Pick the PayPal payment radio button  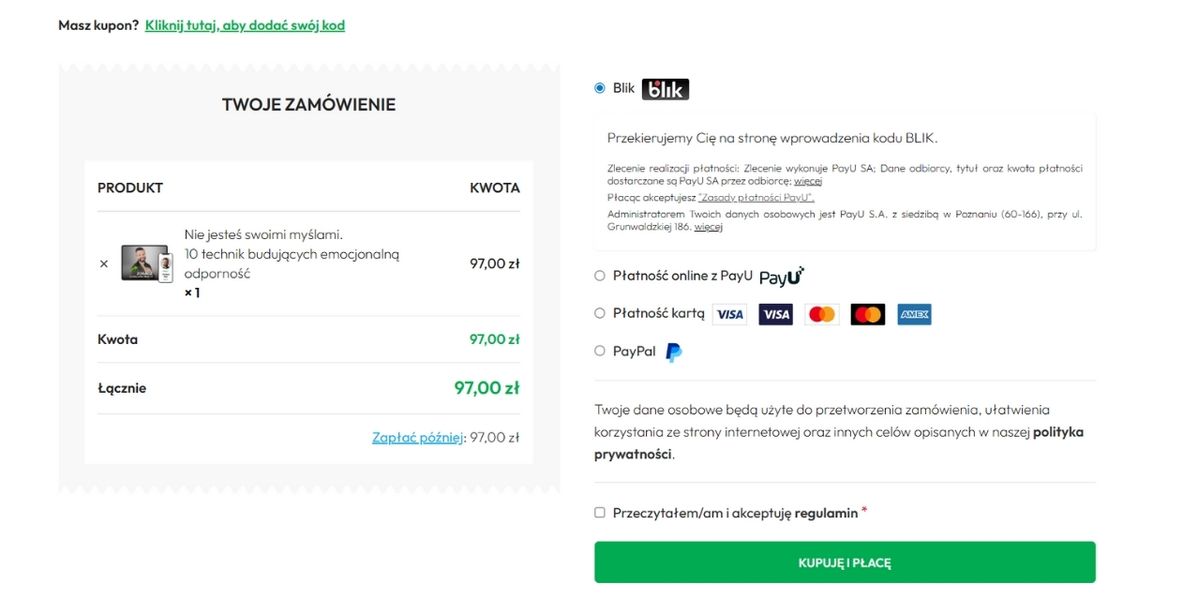pyautogui.click(x=600, y=351)
